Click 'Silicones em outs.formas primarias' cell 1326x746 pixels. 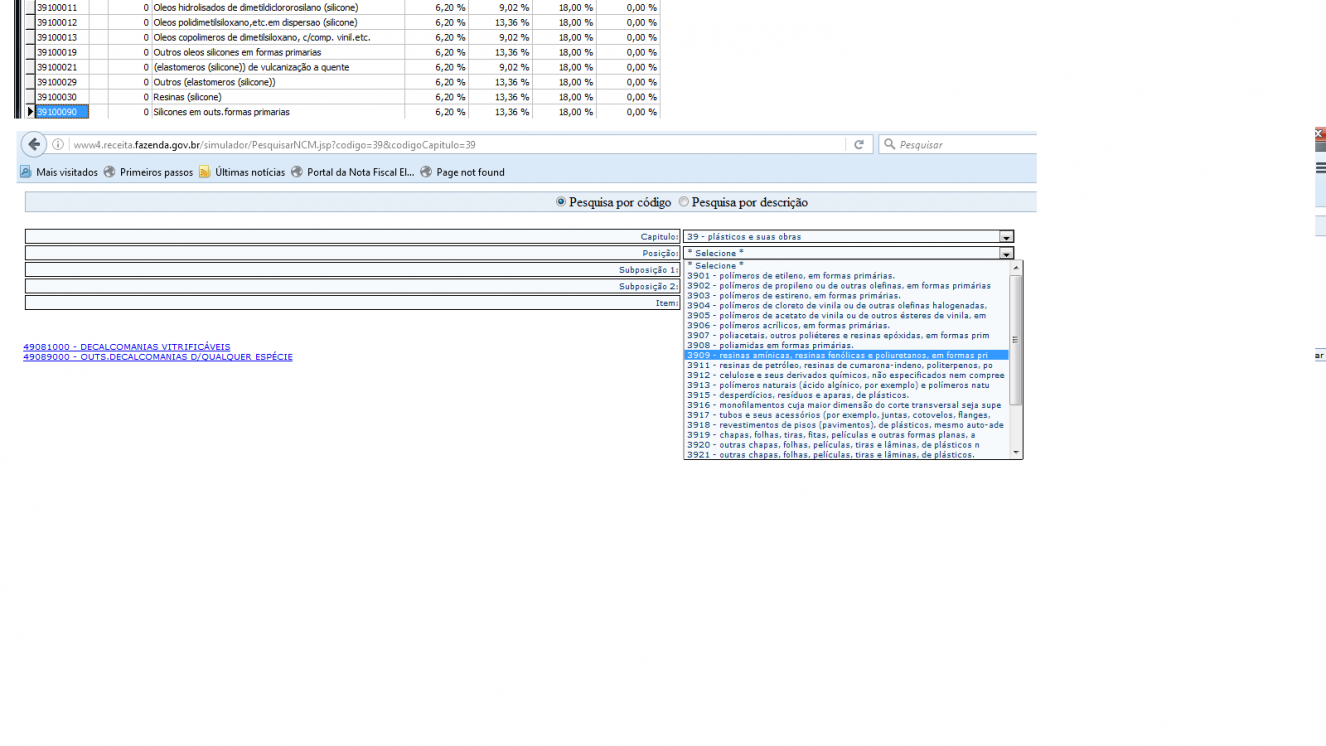coord(278,112)
